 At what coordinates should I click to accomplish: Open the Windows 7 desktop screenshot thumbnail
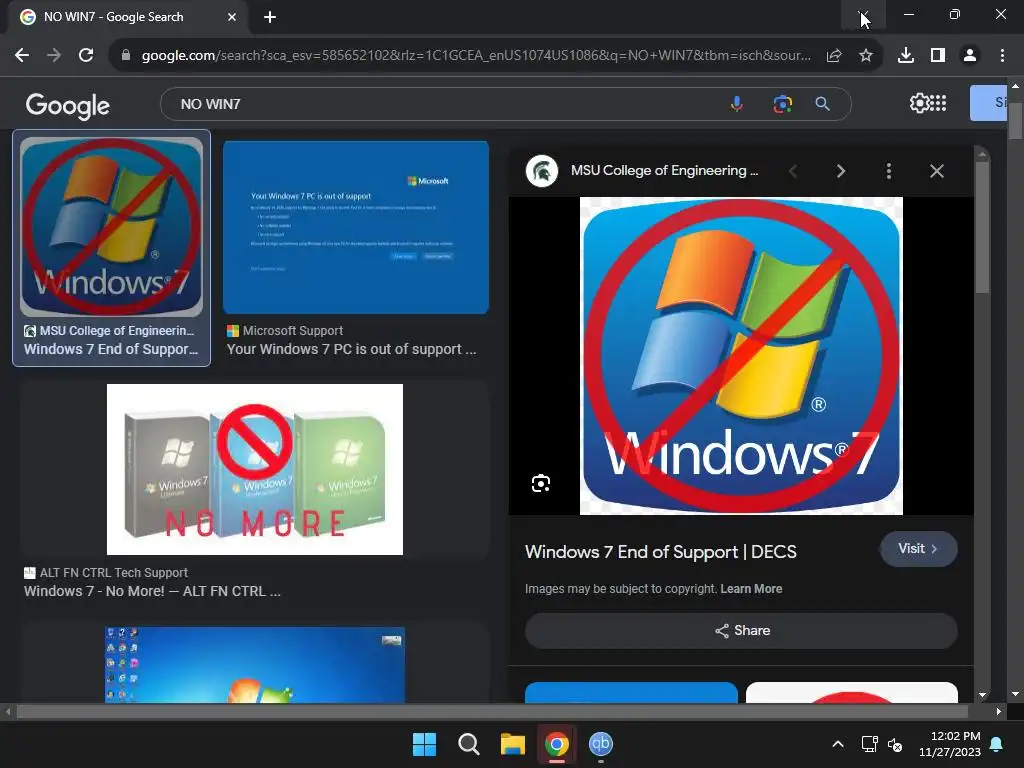pyautogui.click(x=255, y=665)
